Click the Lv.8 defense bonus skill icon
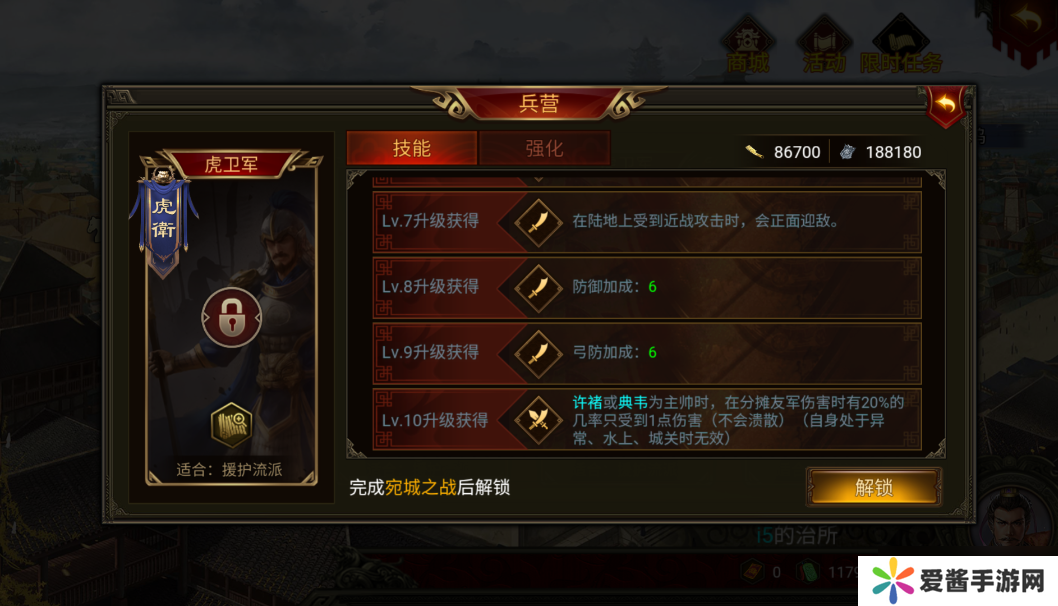Viewport: 1058px width, 606px height. [x=538, y=287]
